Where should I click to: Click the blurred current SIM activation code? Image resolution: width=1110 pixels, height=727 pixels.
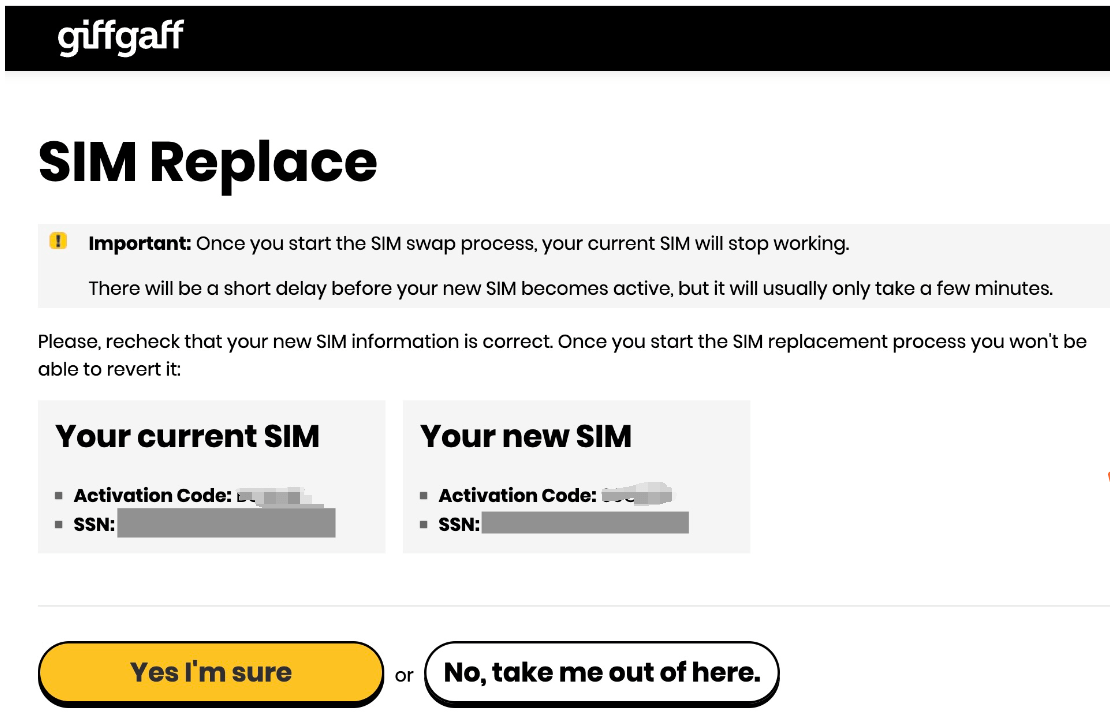pyautogui.click(x=272, y=494)
